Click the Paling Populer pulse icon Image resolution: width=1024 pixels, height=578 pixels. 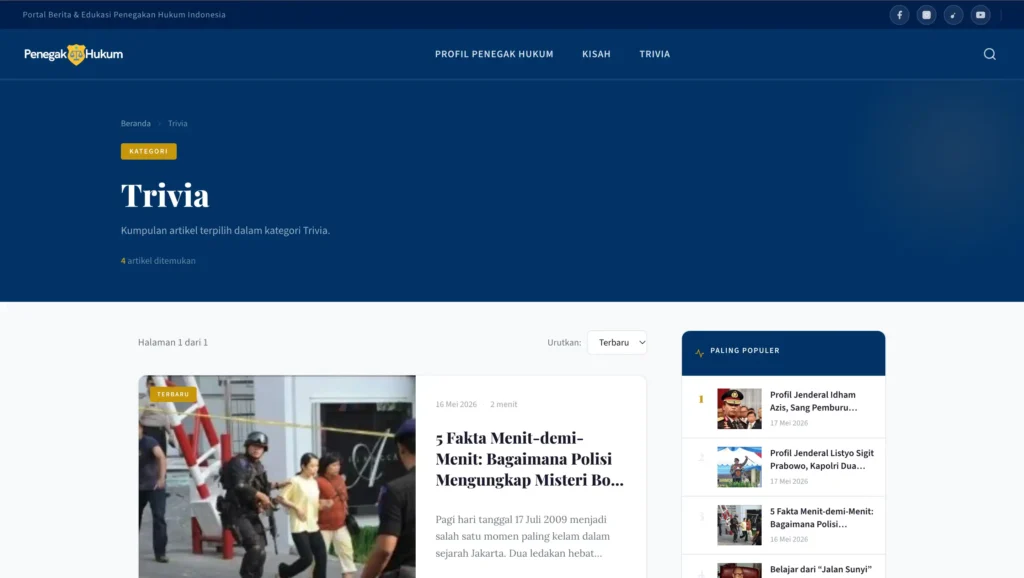pyautogui.click(x=699, y=353)
